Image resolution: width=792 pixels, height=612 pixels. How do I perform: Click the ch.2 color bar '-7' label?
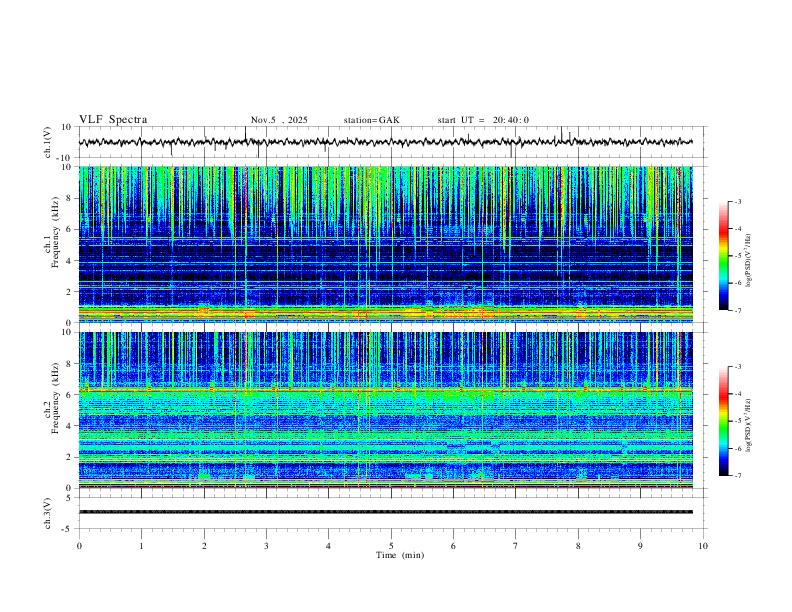point(738,476)
